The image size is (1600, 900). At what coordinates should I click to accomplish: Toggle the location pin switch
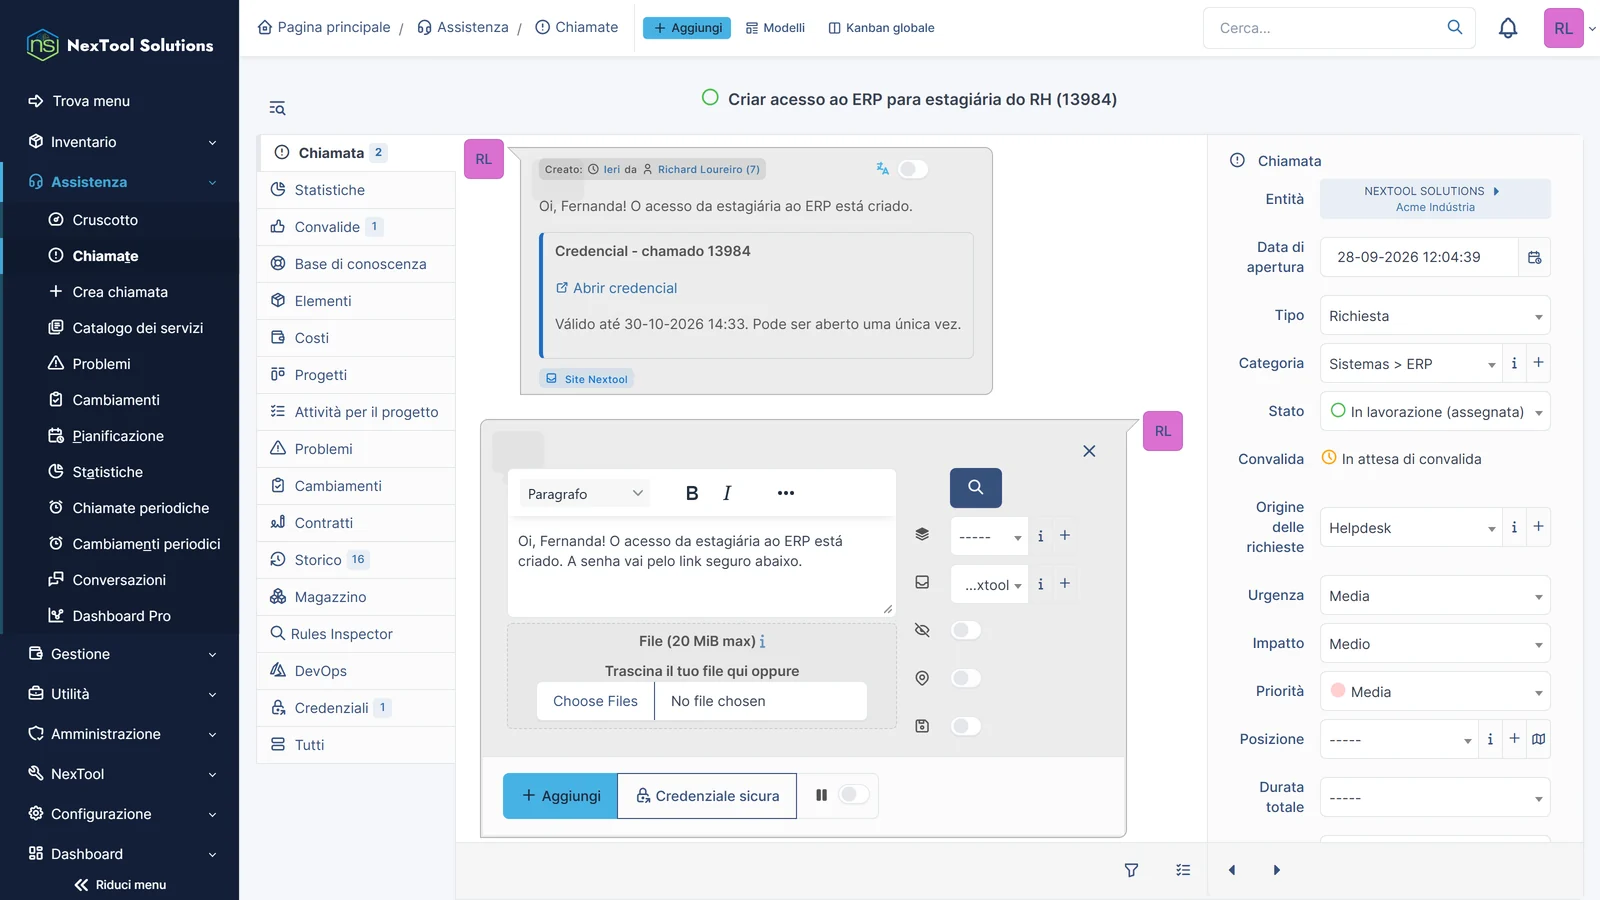click(x=965, y=678)
